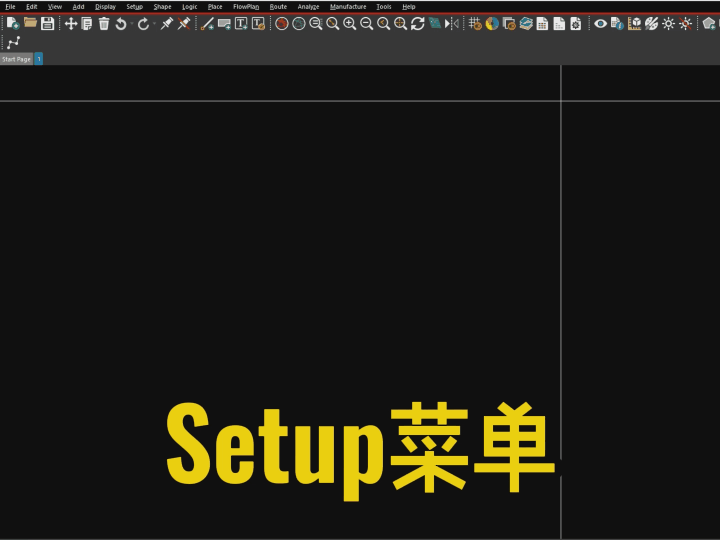Open the Manufacture menu
The width and height of the screenshot is (720, 540).
pyautogui.click(x=348, y=6)
